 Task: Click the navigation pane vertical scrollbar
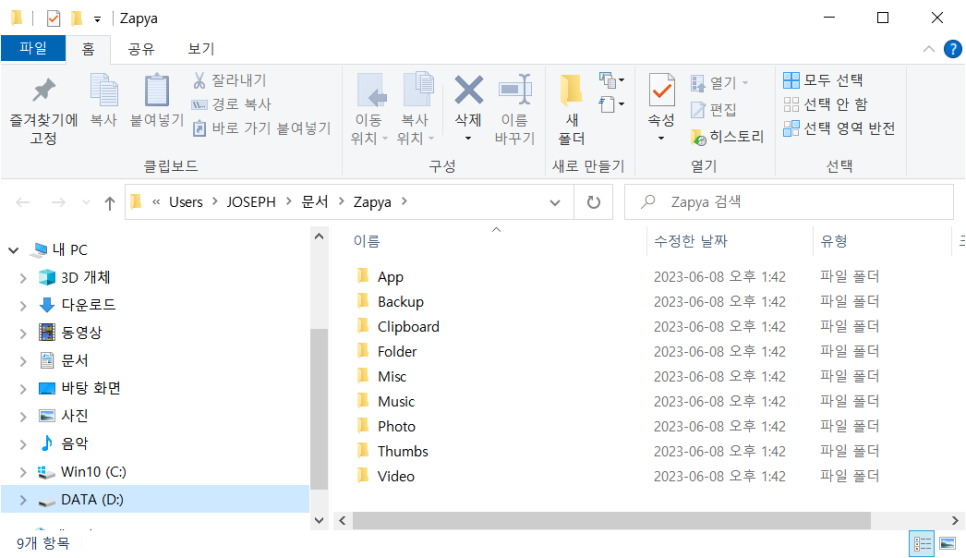(319, 410)
